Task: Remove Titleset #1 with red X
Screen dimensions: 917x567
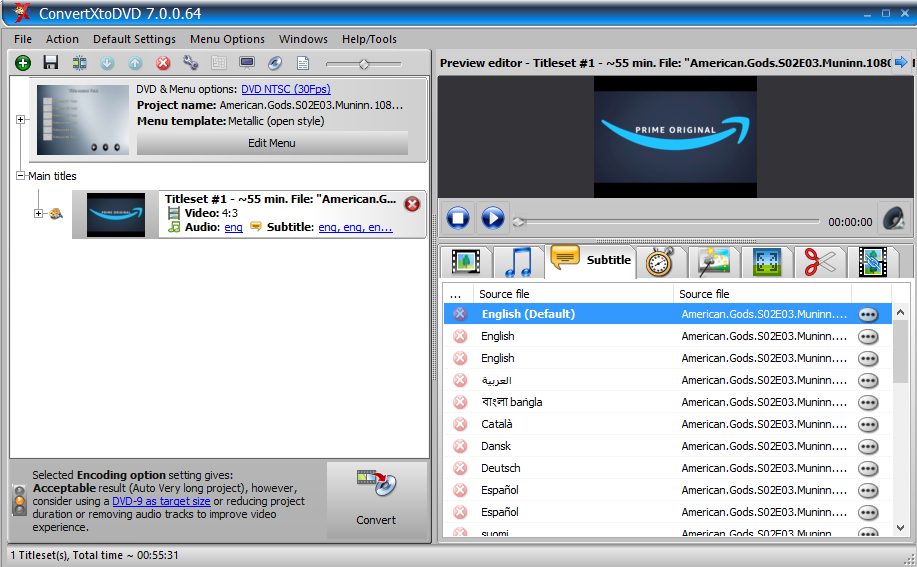Action: pos(412,204)
